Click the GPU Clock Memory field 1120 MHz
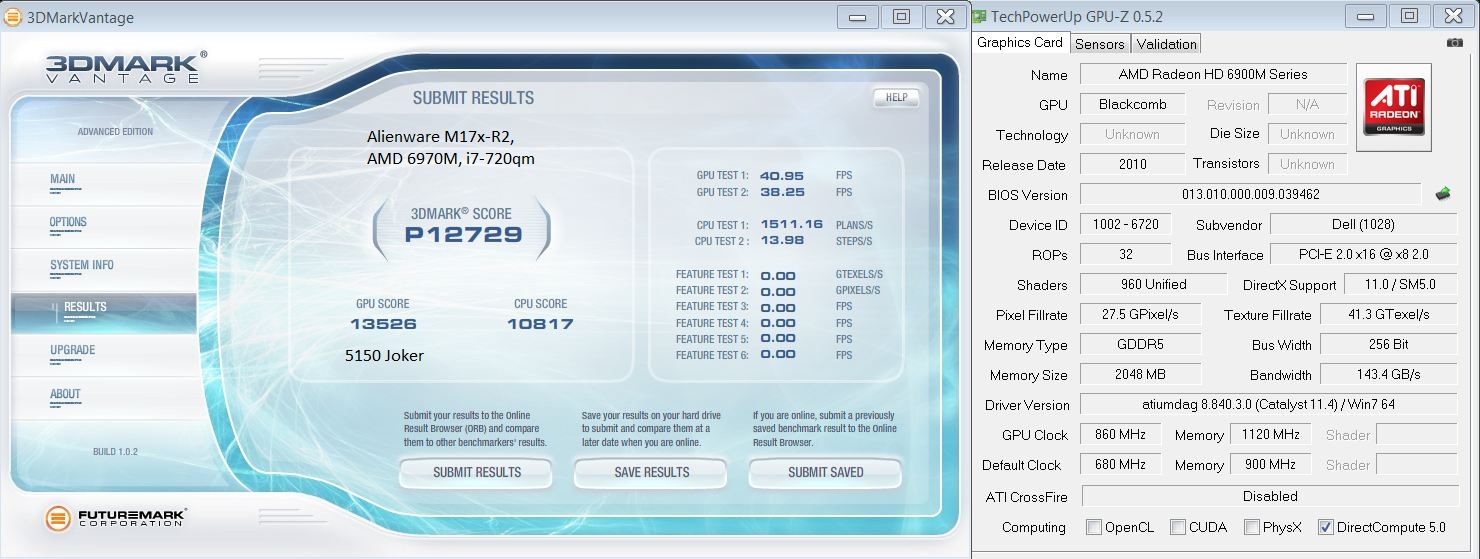This screenshot has height=559, width=1480. [x=1270, y=434]
